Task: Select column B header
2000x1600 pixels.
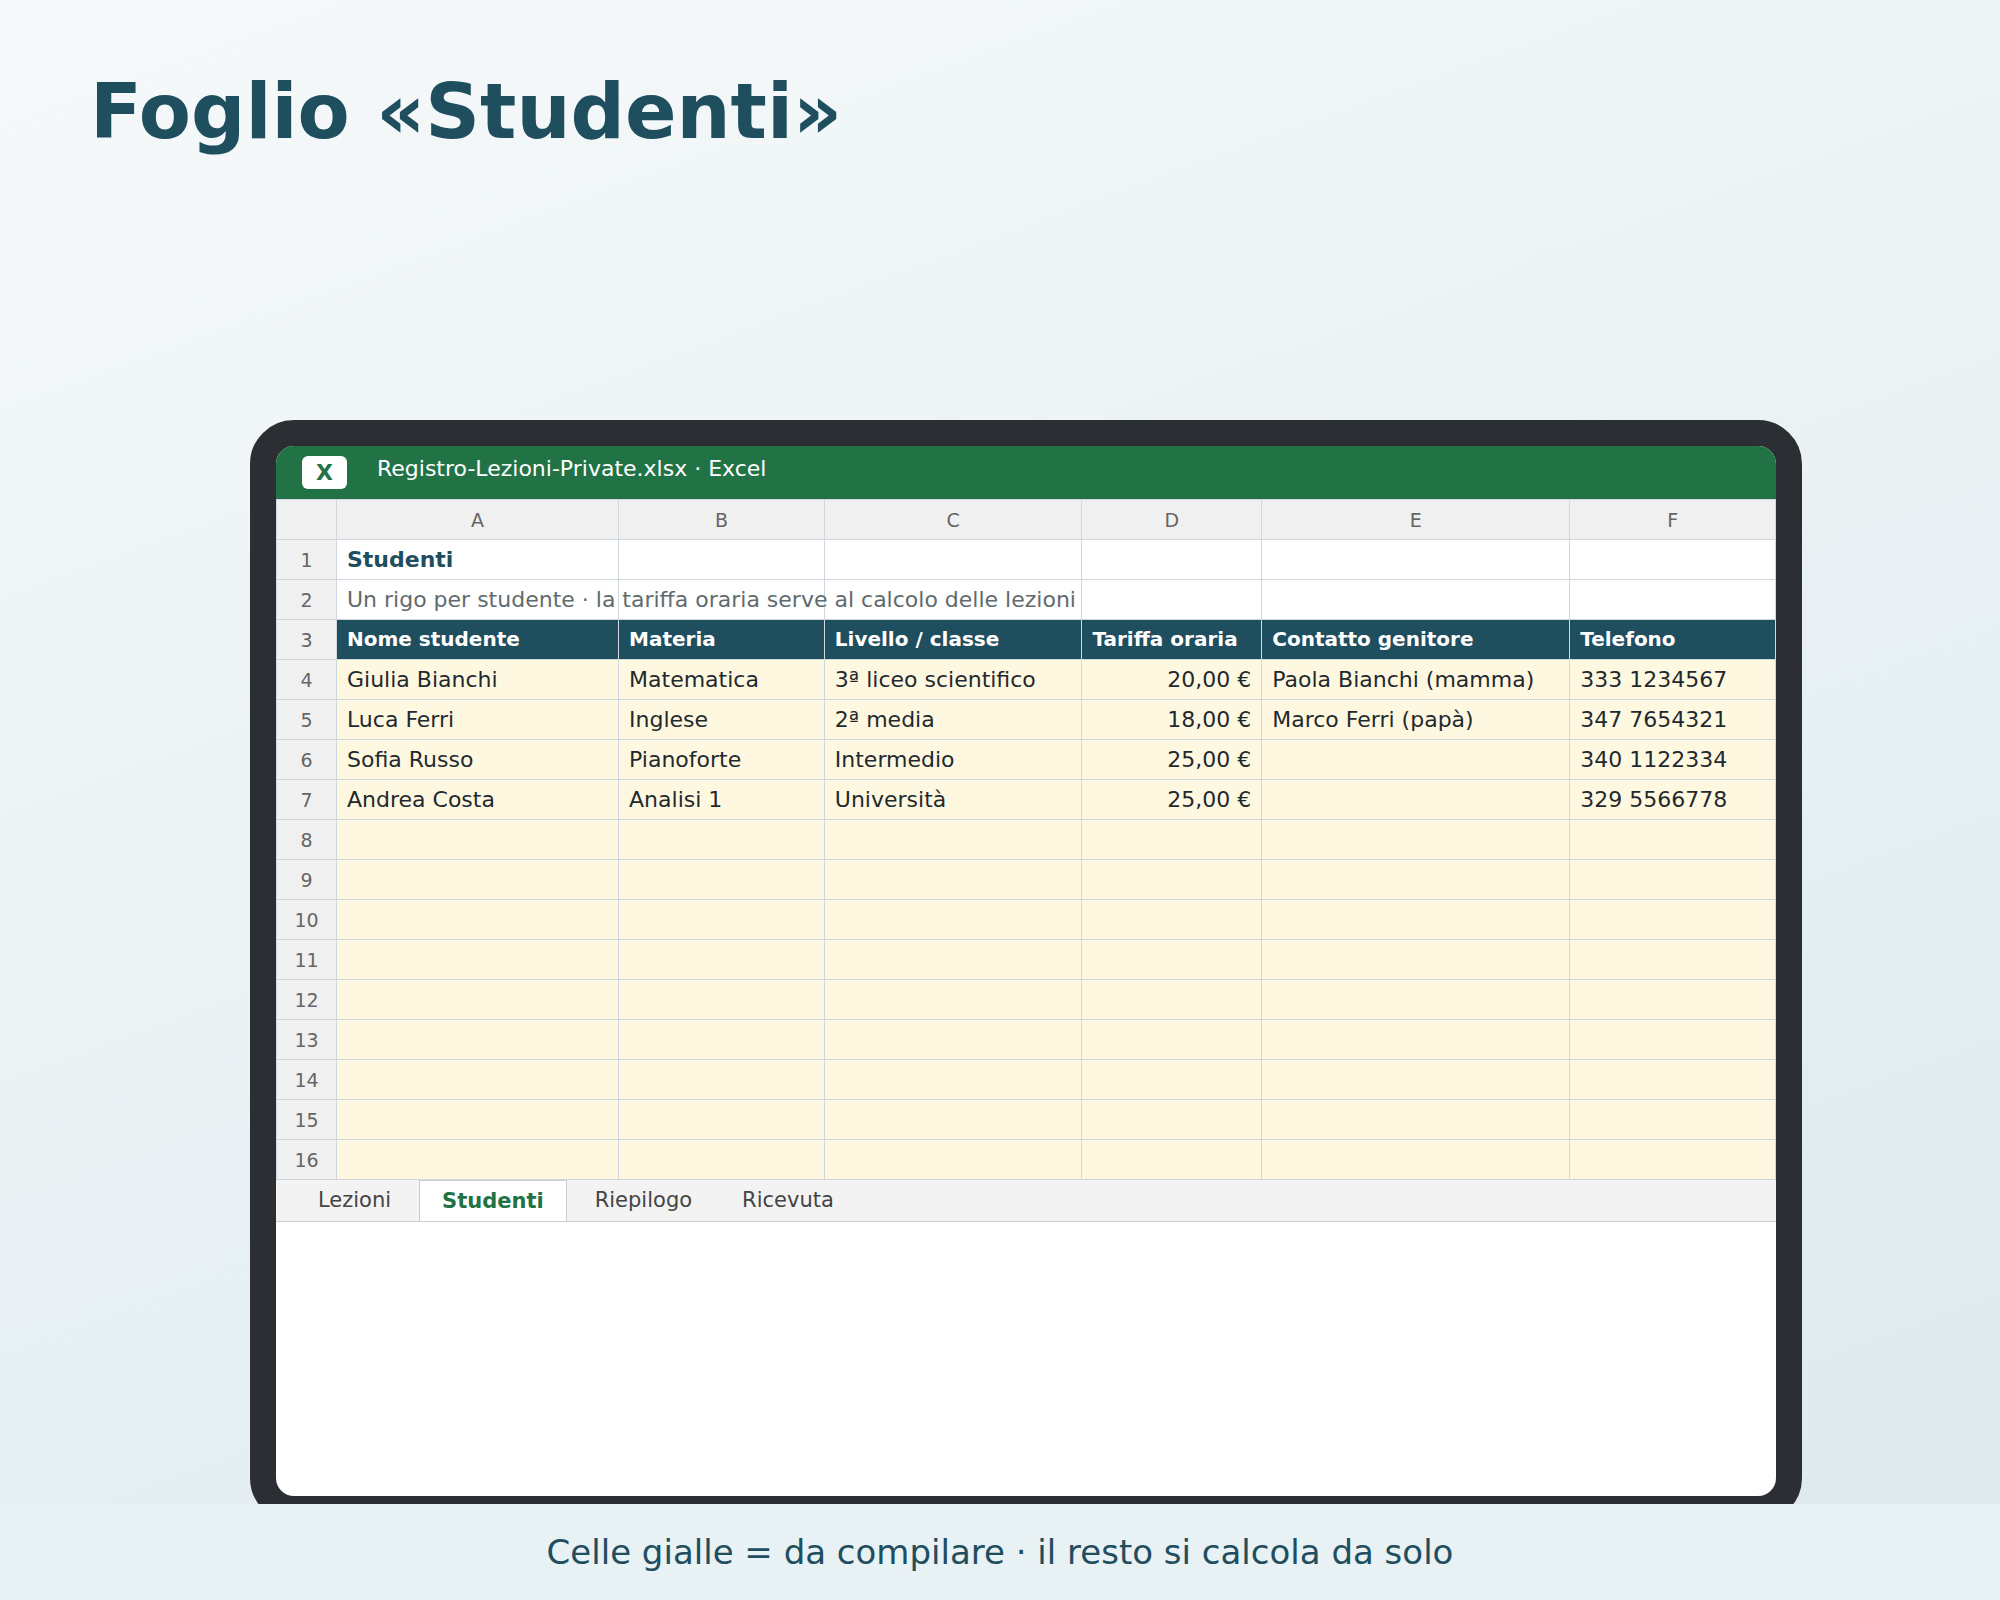Action: click(721, 520)
